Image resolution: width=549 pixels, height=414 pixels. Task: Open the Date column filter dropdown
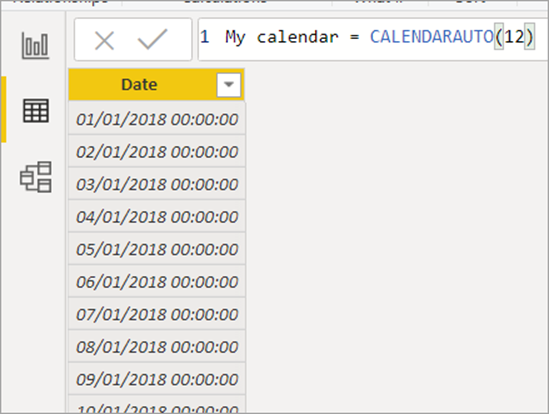(229, 84)
